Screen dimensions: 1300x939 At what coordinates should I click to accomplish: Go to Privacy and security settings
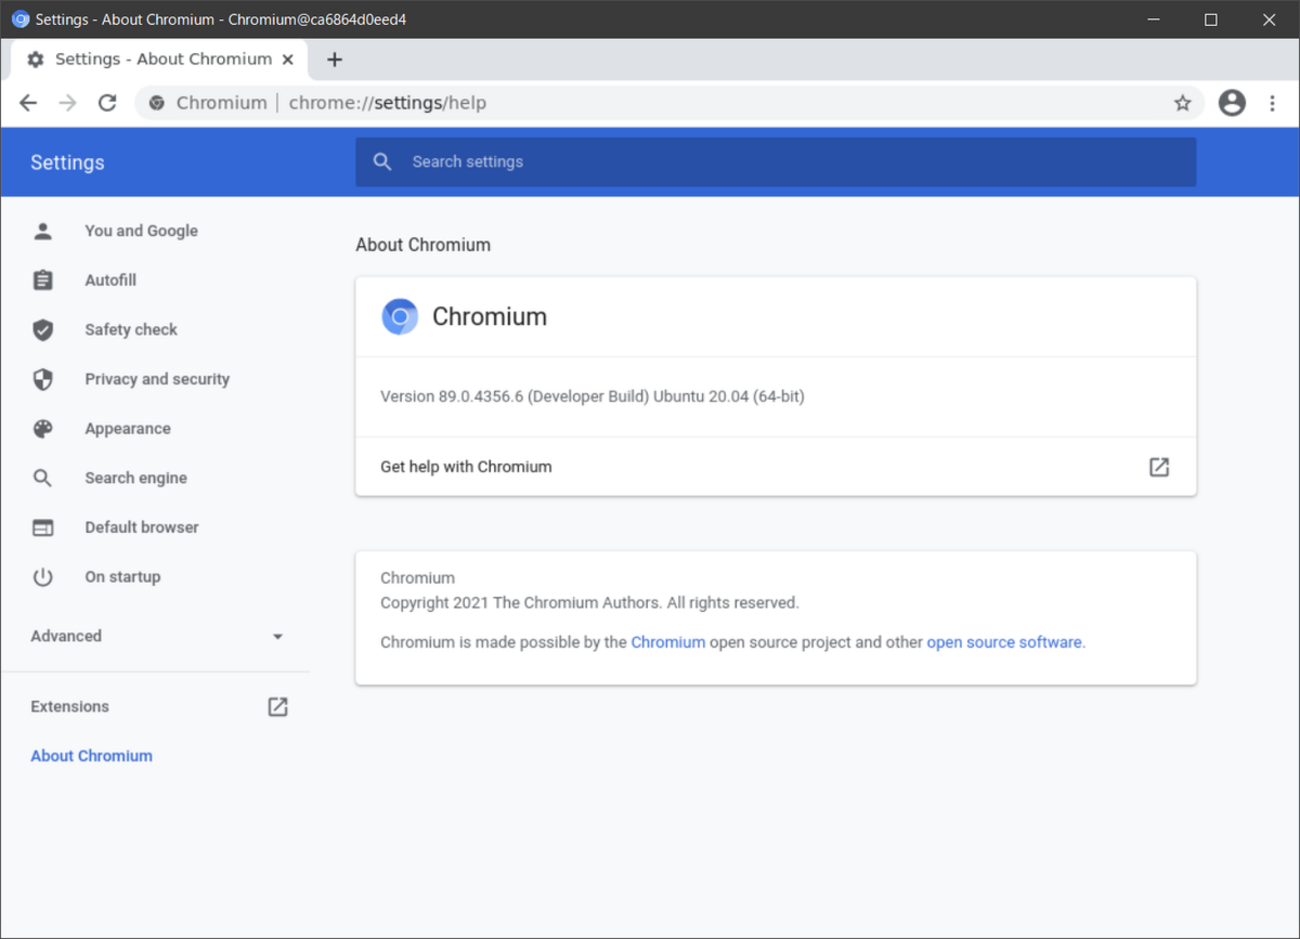pyautogui.click(x=157, y=379)
